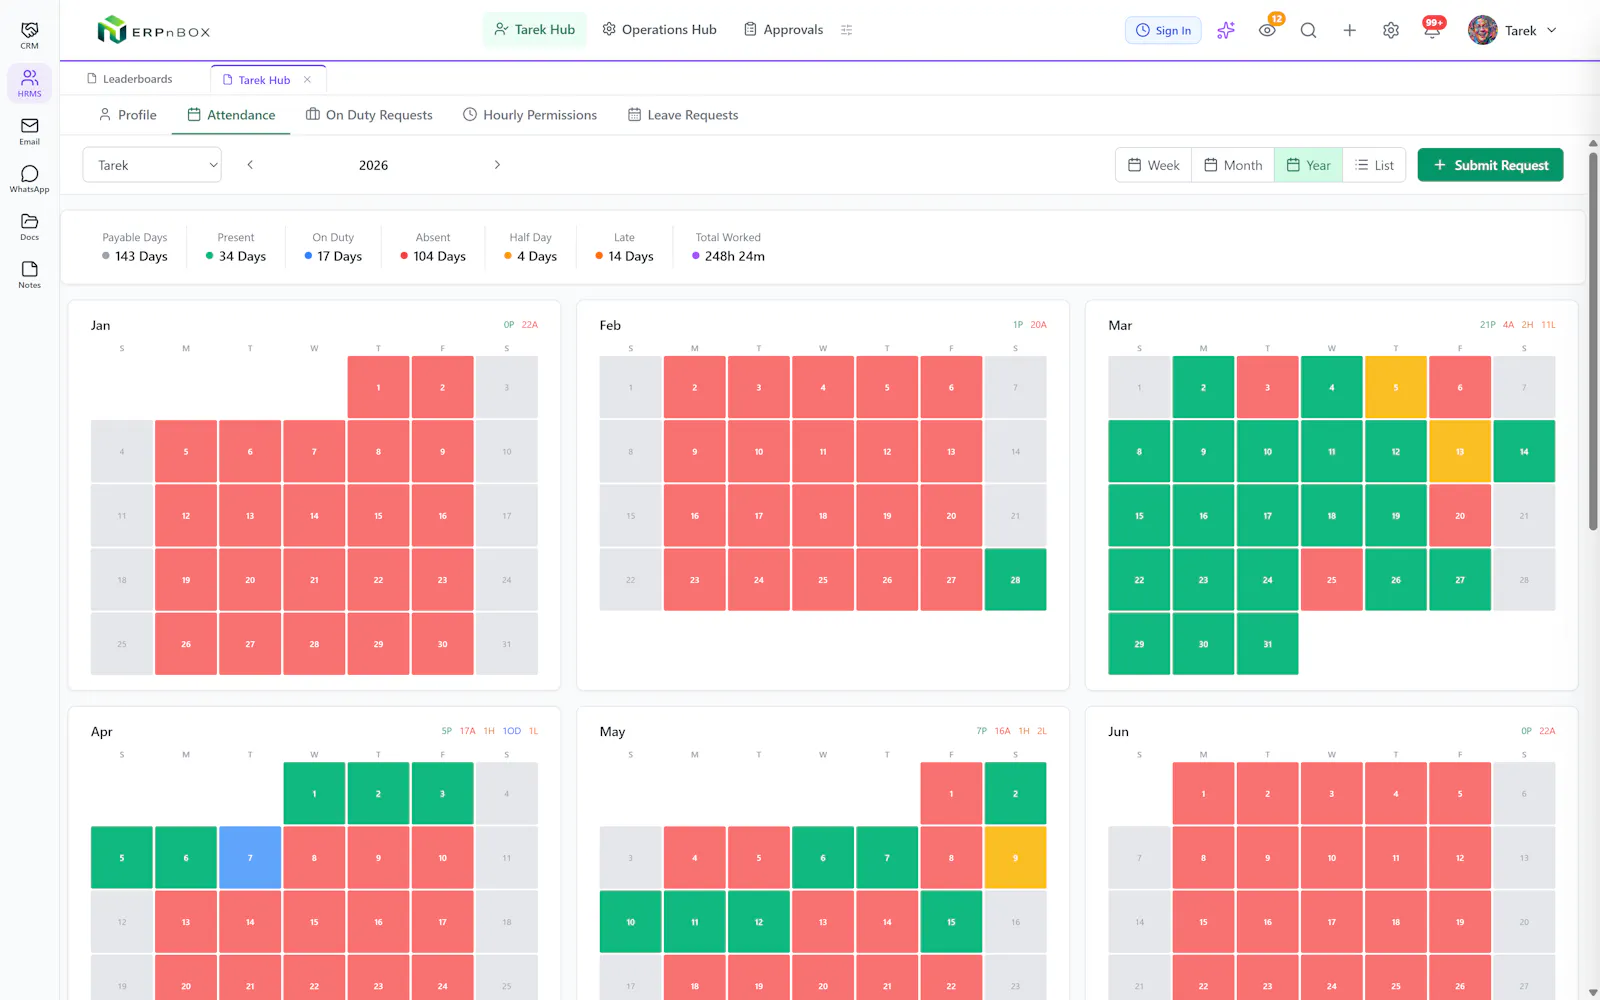Switch to Month view
The image size is (1600, 1000).
pyautogui.click(x=1233, y=165)
